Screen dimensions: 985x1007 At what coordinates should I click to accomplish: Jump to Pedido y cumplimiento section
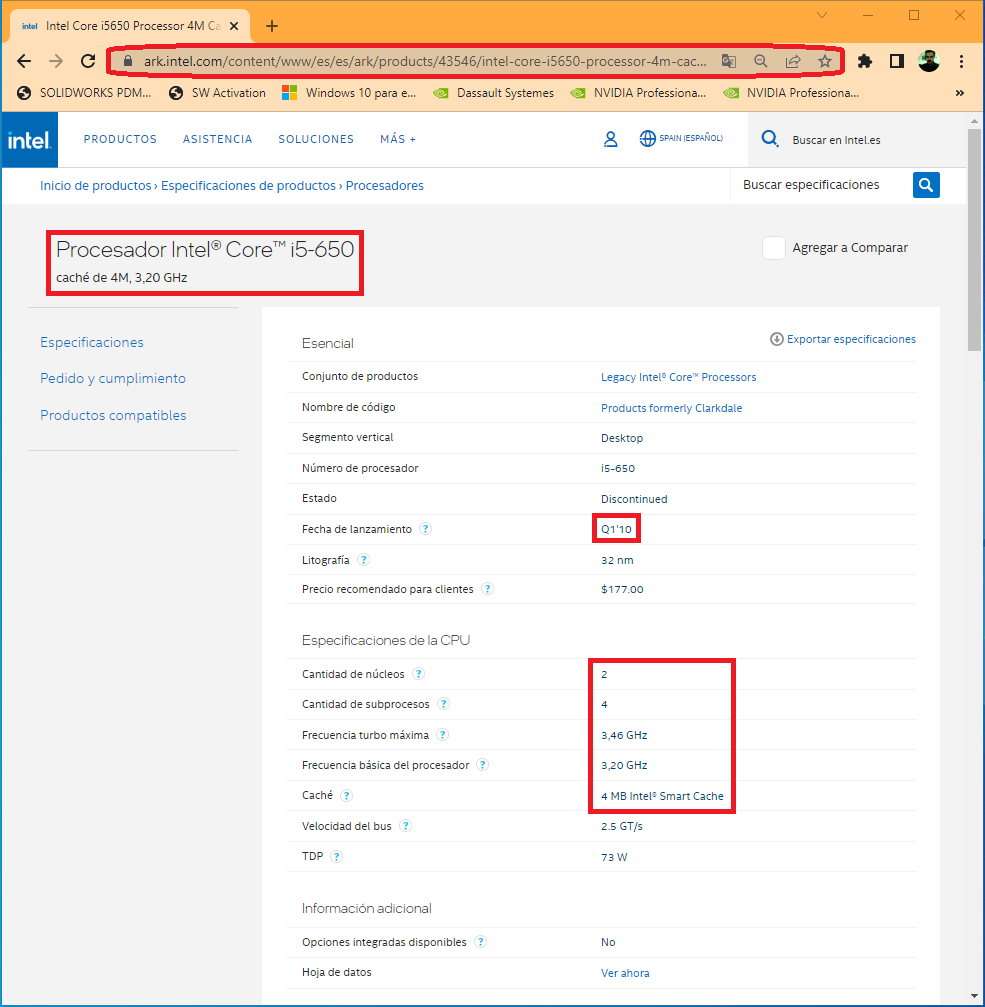(113, 378)
